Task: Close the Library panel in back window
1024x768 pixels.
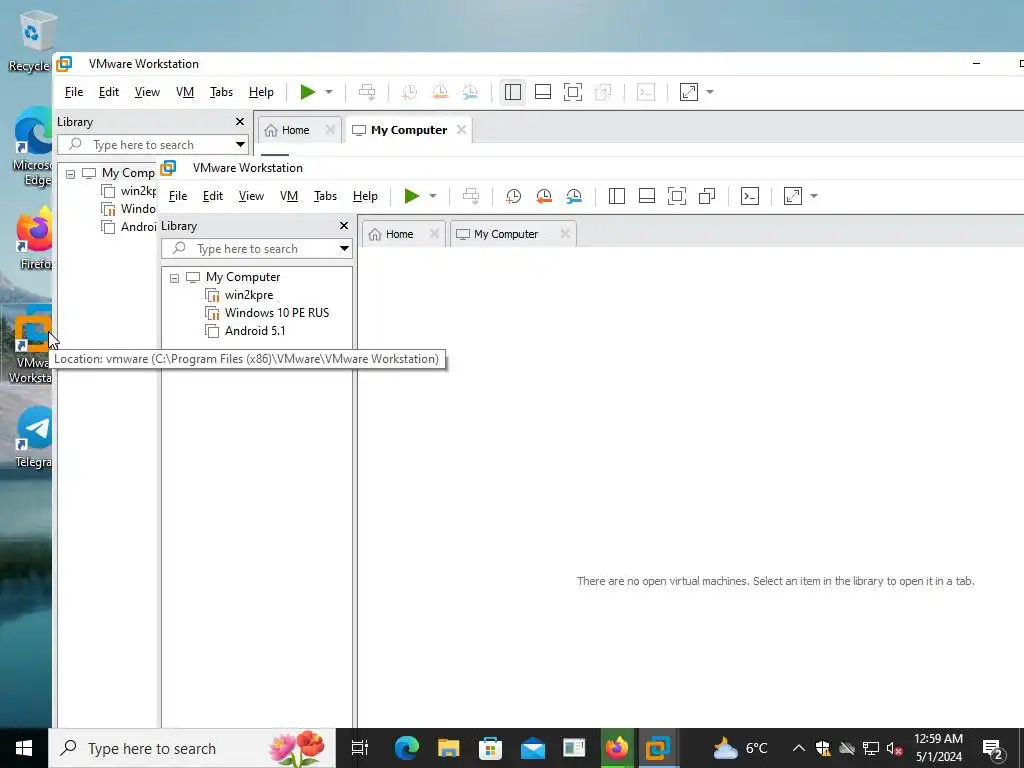Action: pyautogui.click(x=240, y=121)
